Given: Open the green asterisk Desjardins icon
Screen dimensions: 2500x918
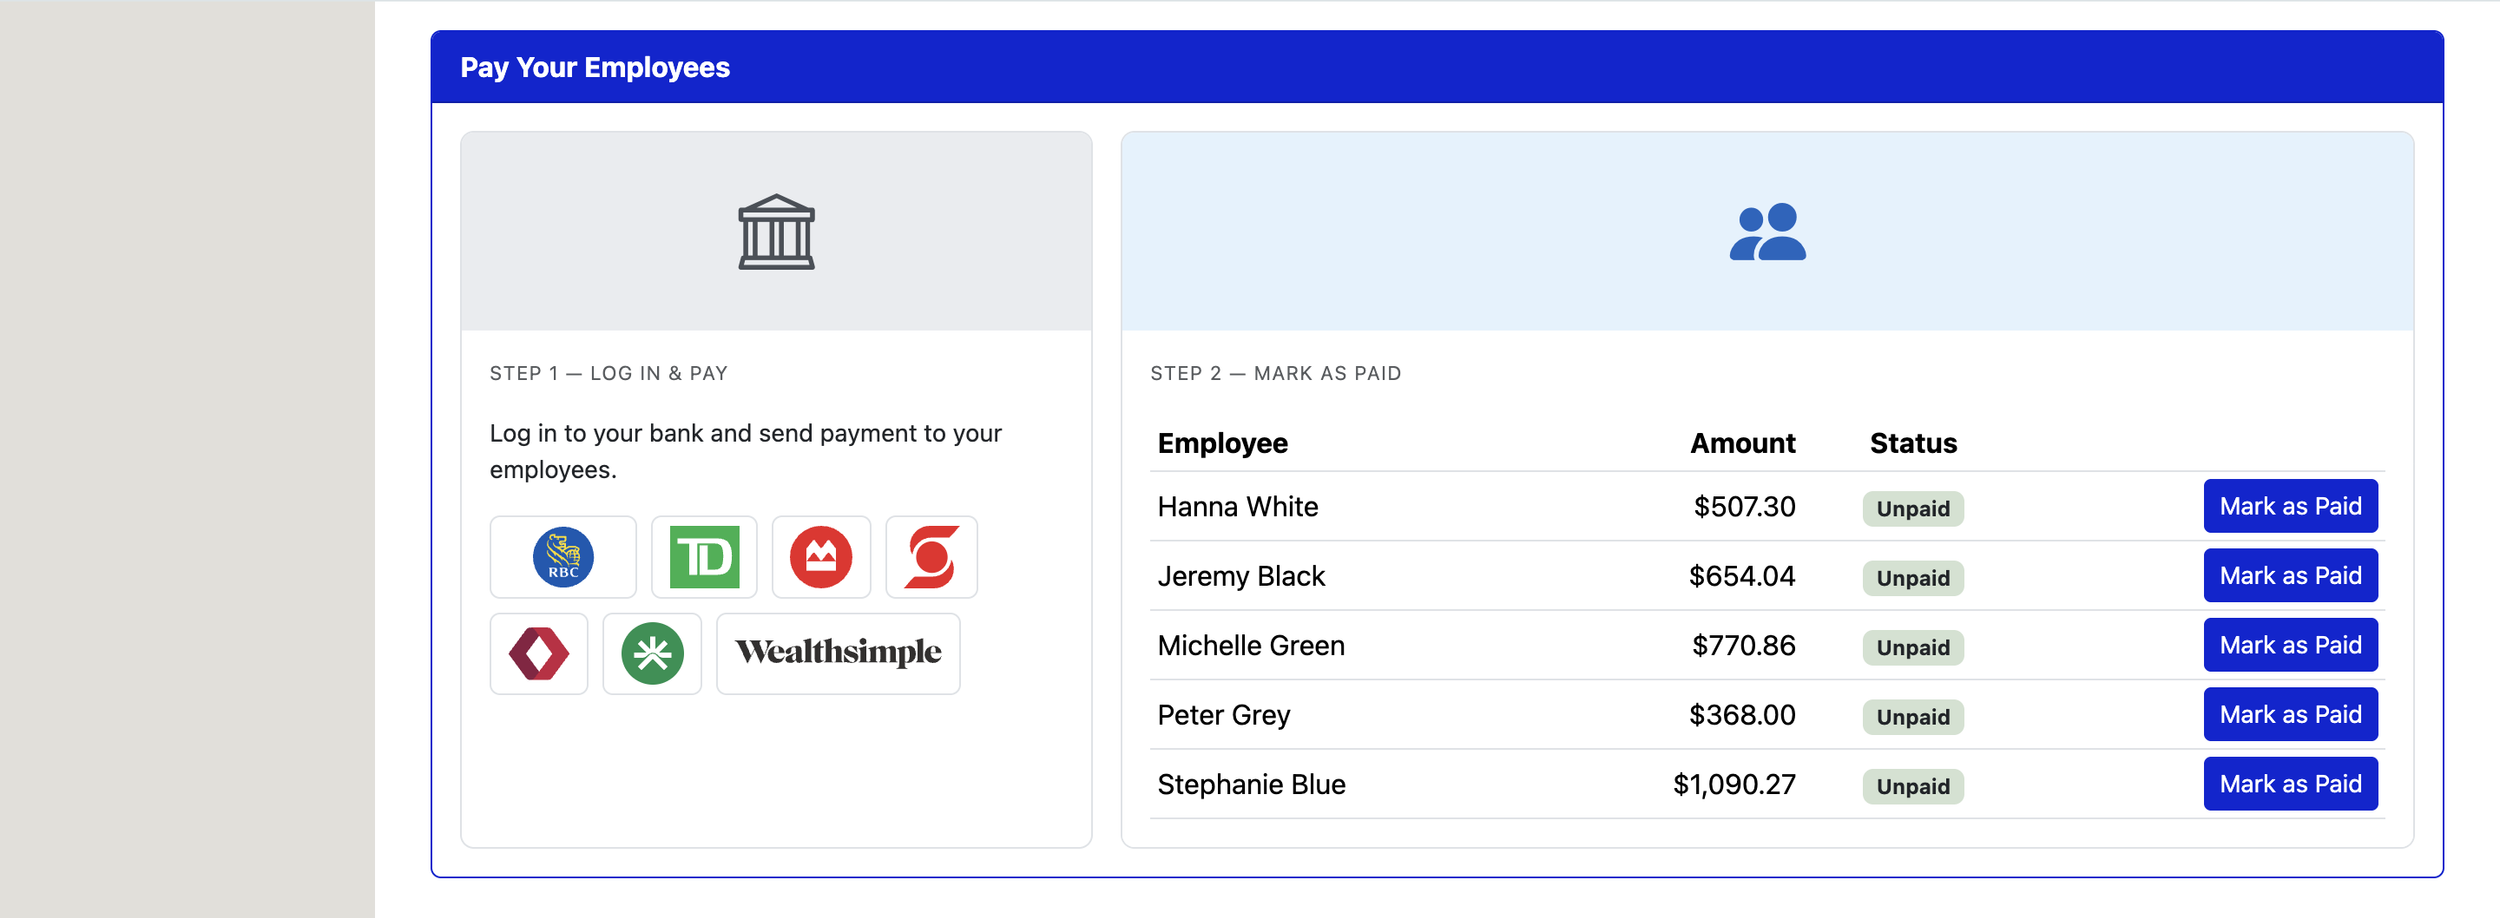Looking at the screenshot, I should (652, 654).
